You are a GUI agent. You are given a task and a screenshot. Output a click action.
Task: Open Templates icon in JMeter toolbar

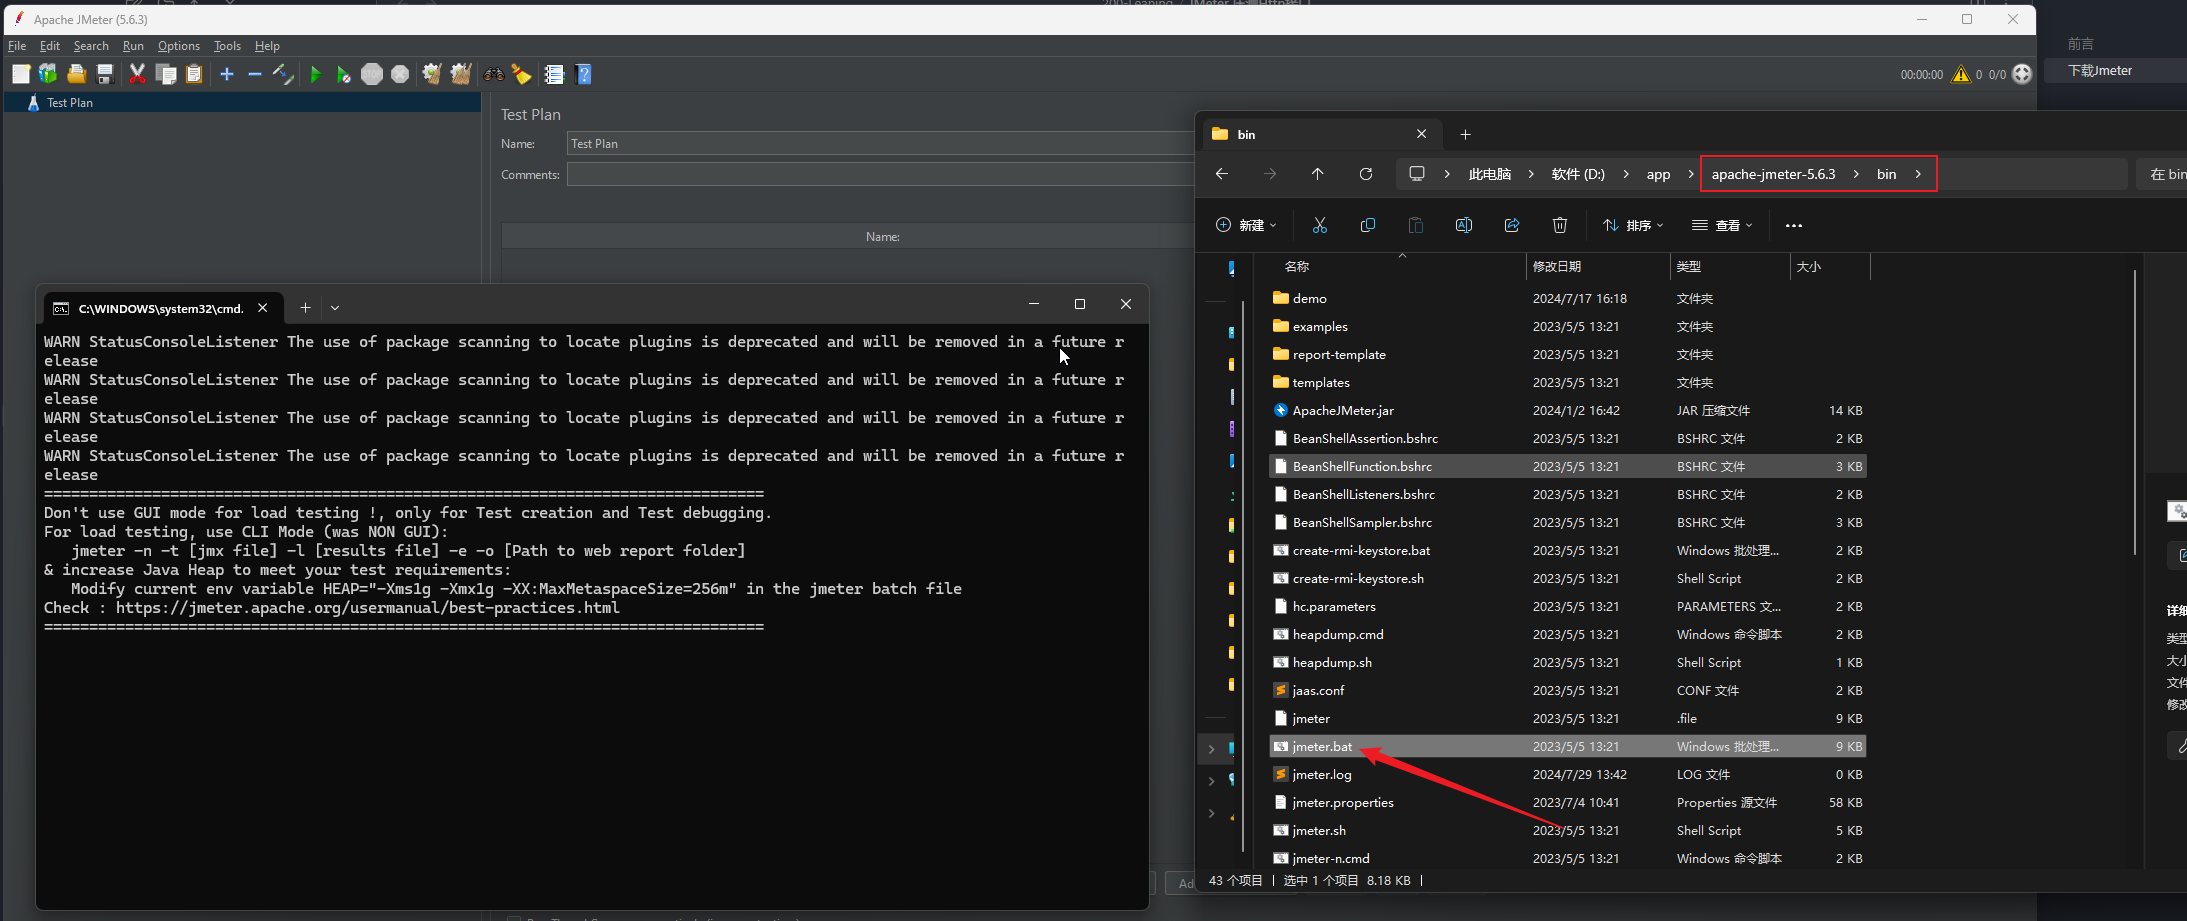pyautogui.click(x=48, y=74)
